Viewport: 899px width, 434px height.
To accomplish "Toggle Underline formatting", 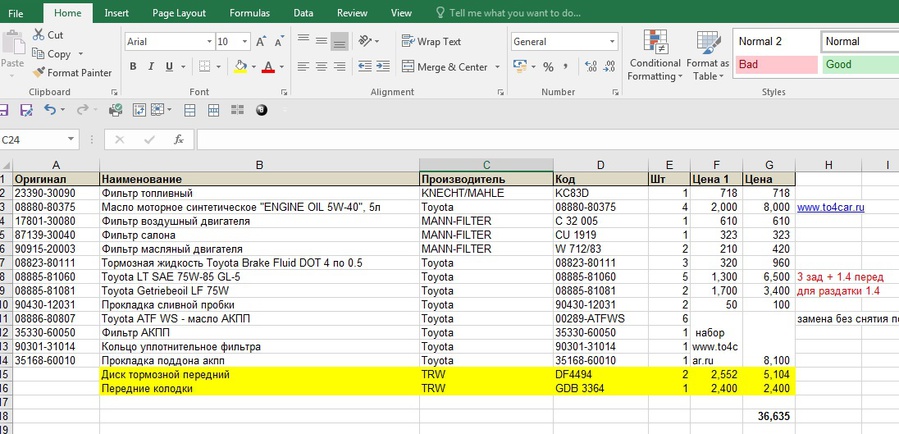I will tap(169, 67).
